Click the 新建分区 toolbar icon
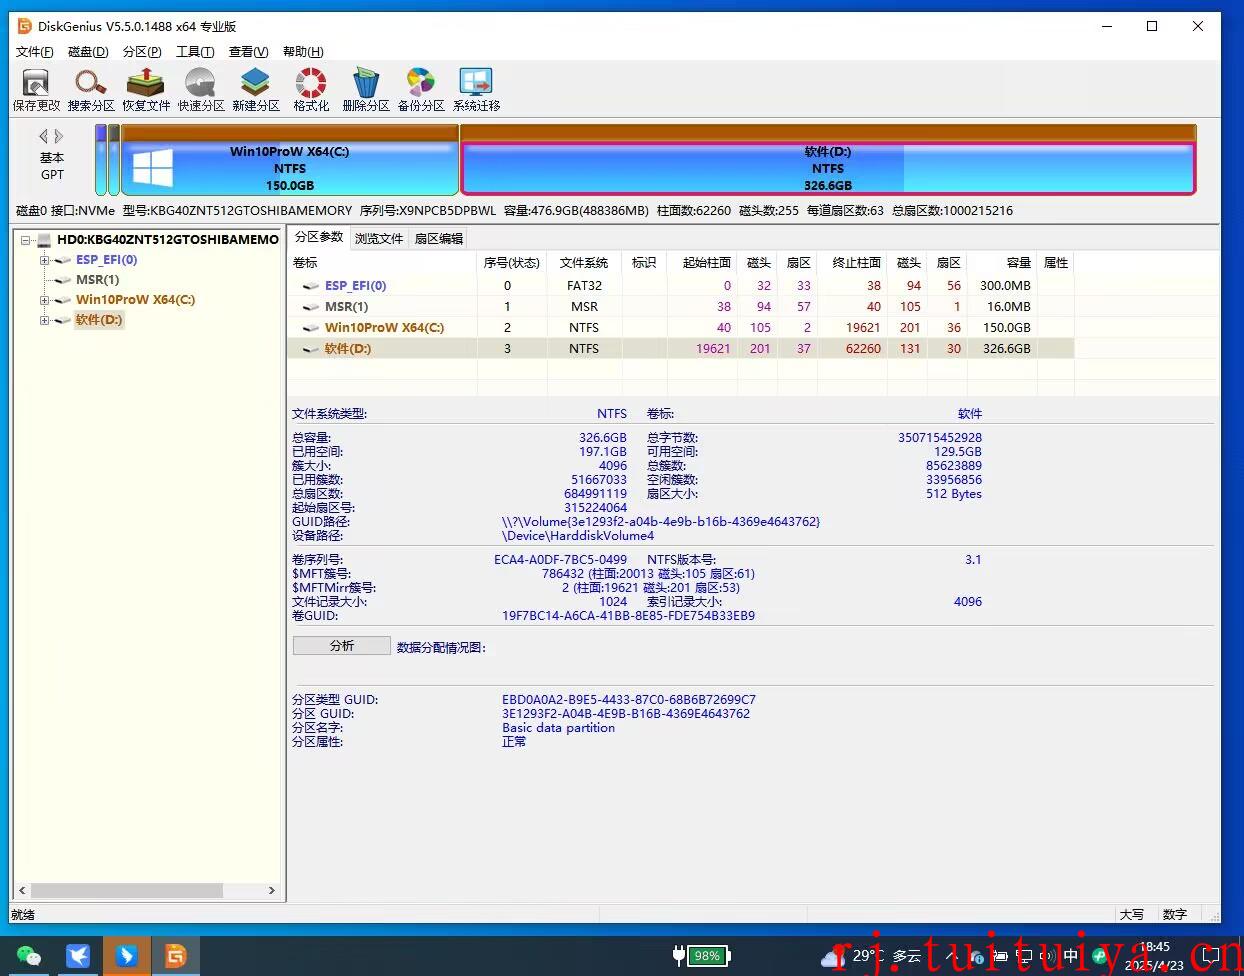The height and width of the screenshot is (976, 1244). 256,89
